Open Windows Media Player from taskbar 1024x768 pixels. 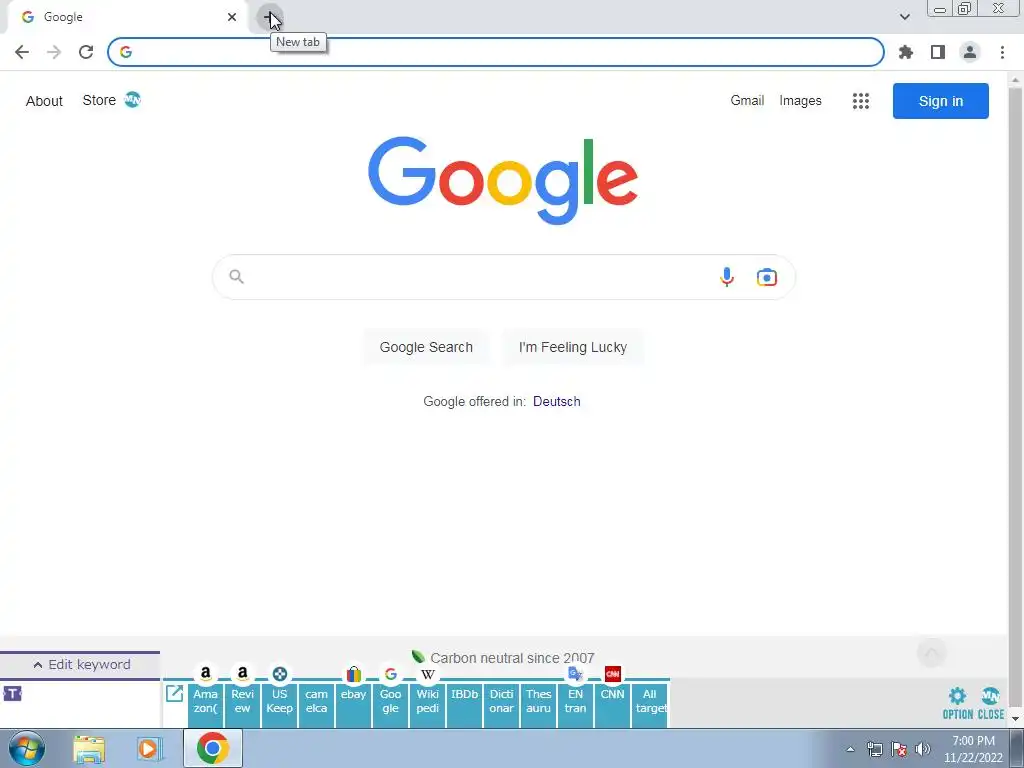pyautogui.click(x=149, y=749)
